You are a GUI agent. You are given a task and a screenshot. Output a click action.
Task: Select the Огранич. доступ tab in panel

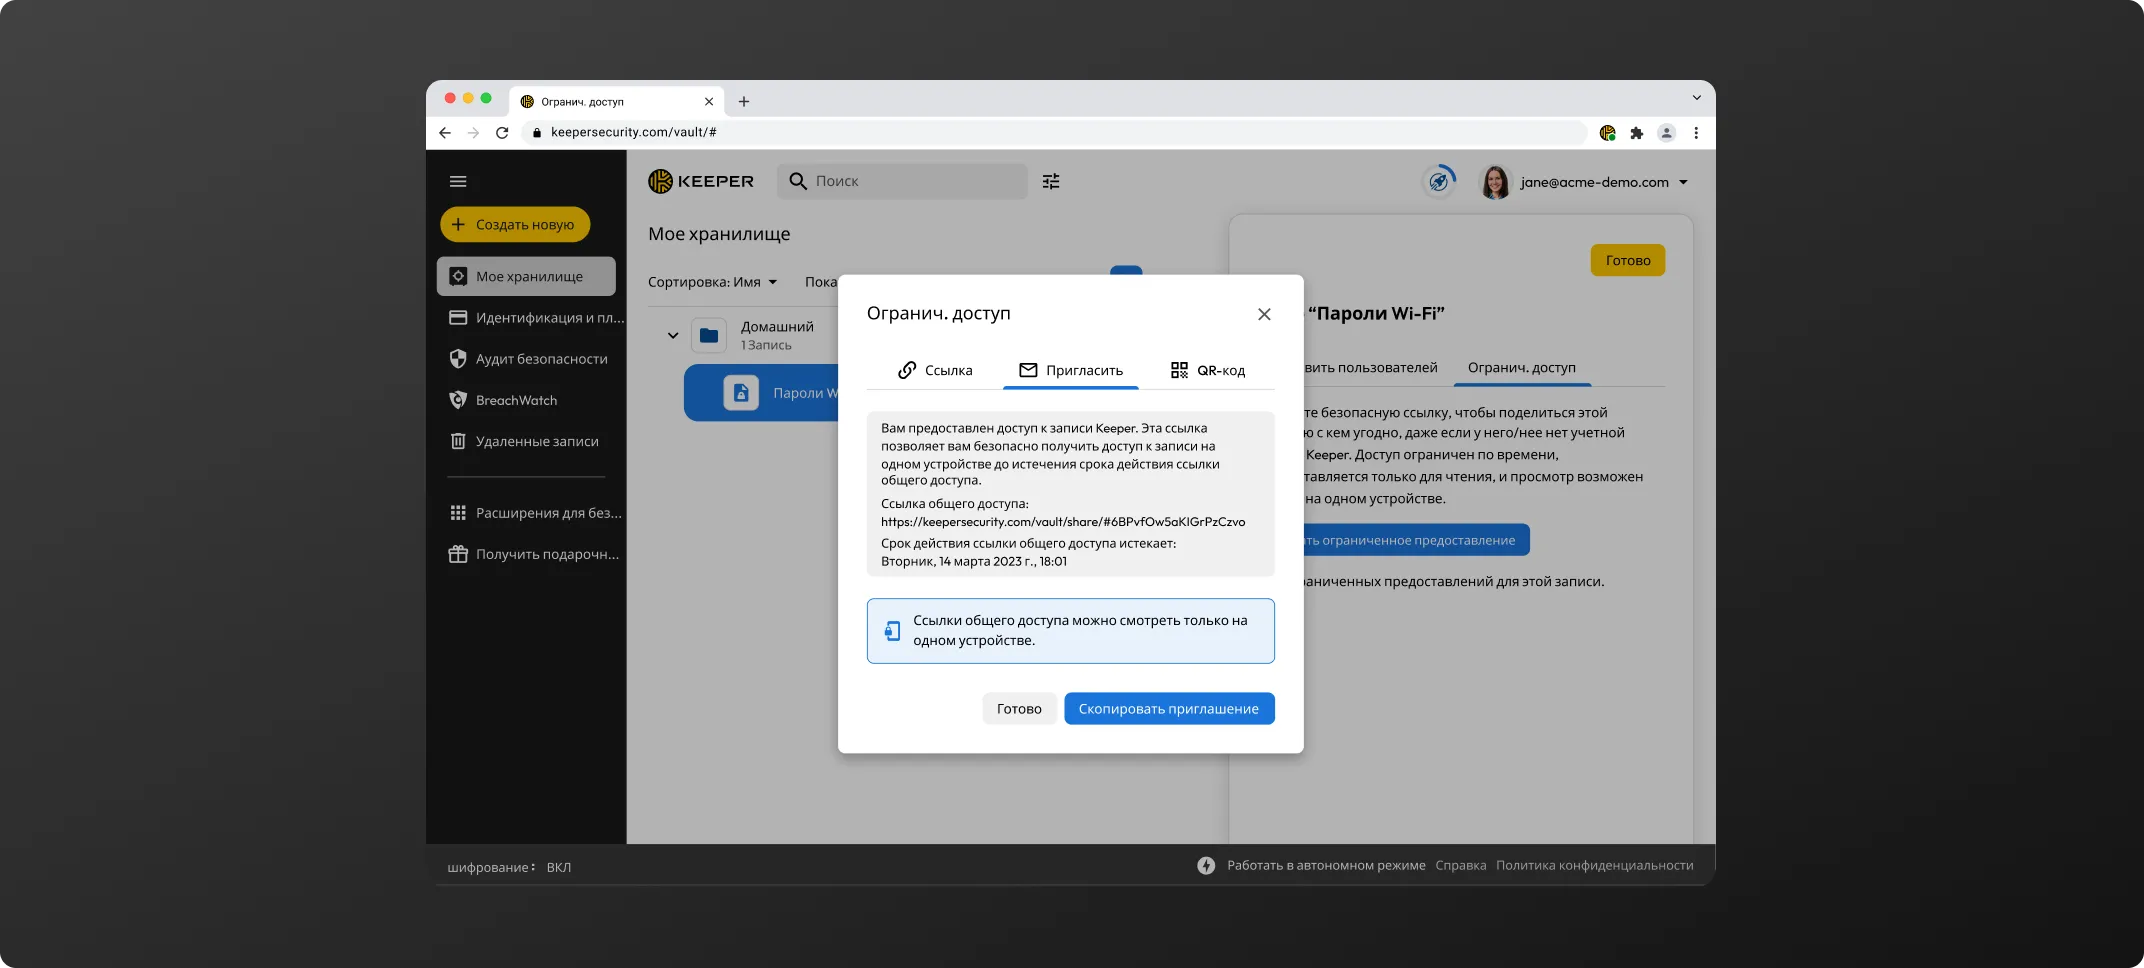[x=1521, y=368]
